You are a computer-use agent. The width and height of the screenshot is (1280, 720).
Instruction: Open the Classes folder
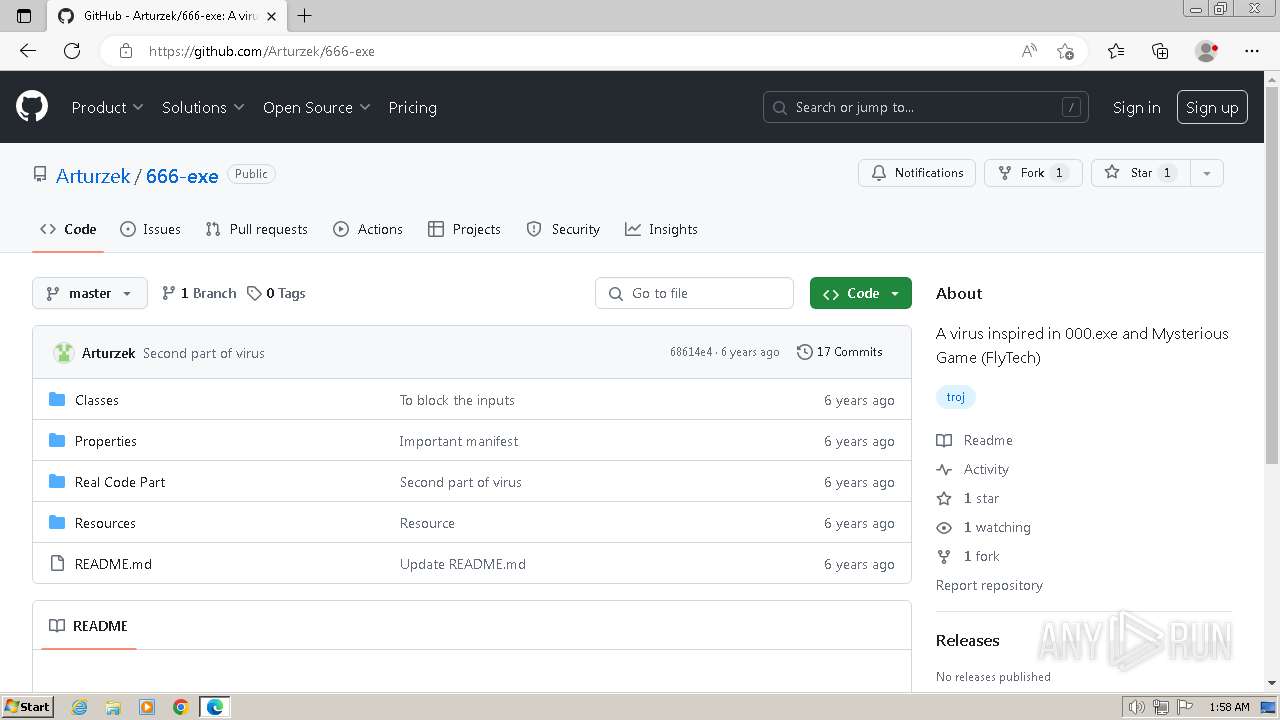point(97,400)
